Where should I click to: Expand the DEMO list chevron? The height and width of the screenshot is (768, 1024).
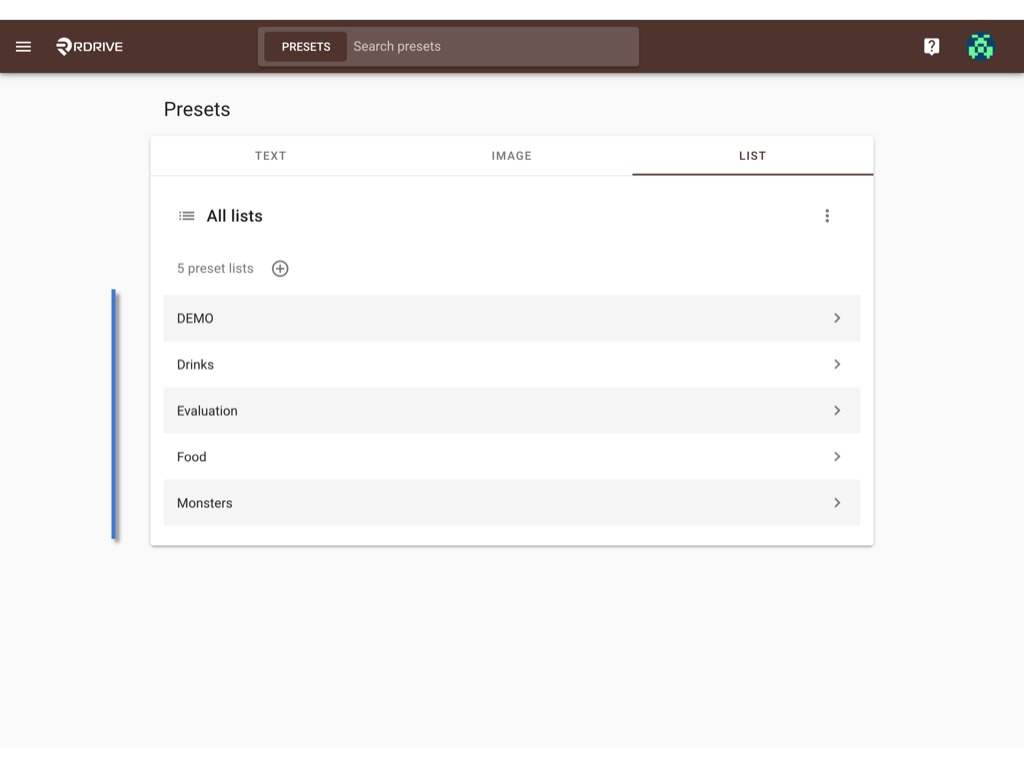point(837,318)
